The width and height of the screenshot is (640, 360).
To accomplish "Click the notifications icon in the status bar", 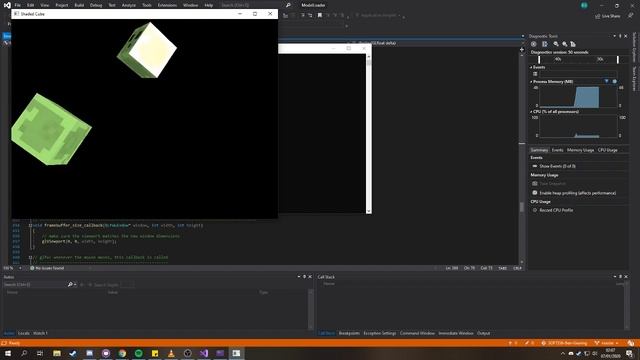I will 631,343.
